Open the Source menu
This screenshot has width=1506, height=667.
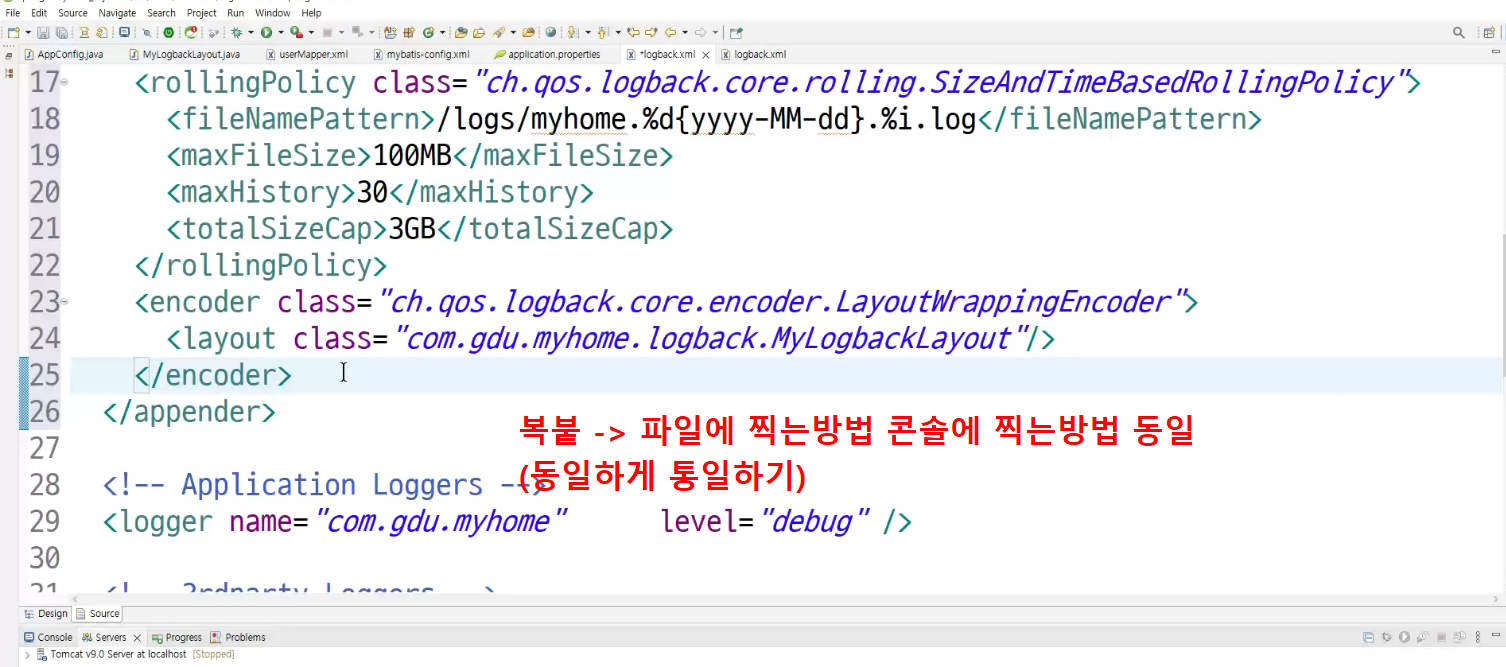tap(73, 13)
